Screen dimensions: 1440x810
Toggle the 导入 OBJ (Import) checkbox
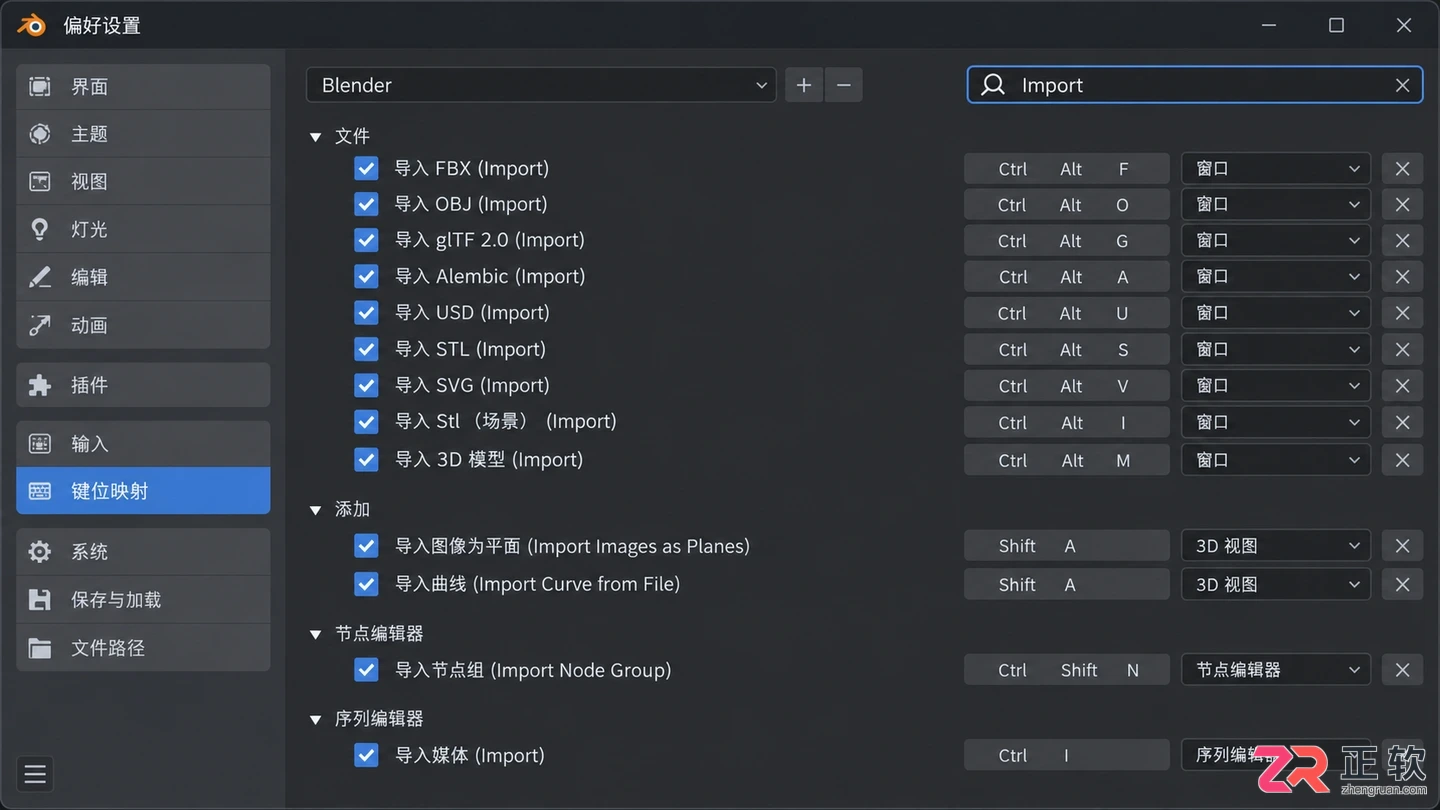pyautogui.click(x=367, y=204)
